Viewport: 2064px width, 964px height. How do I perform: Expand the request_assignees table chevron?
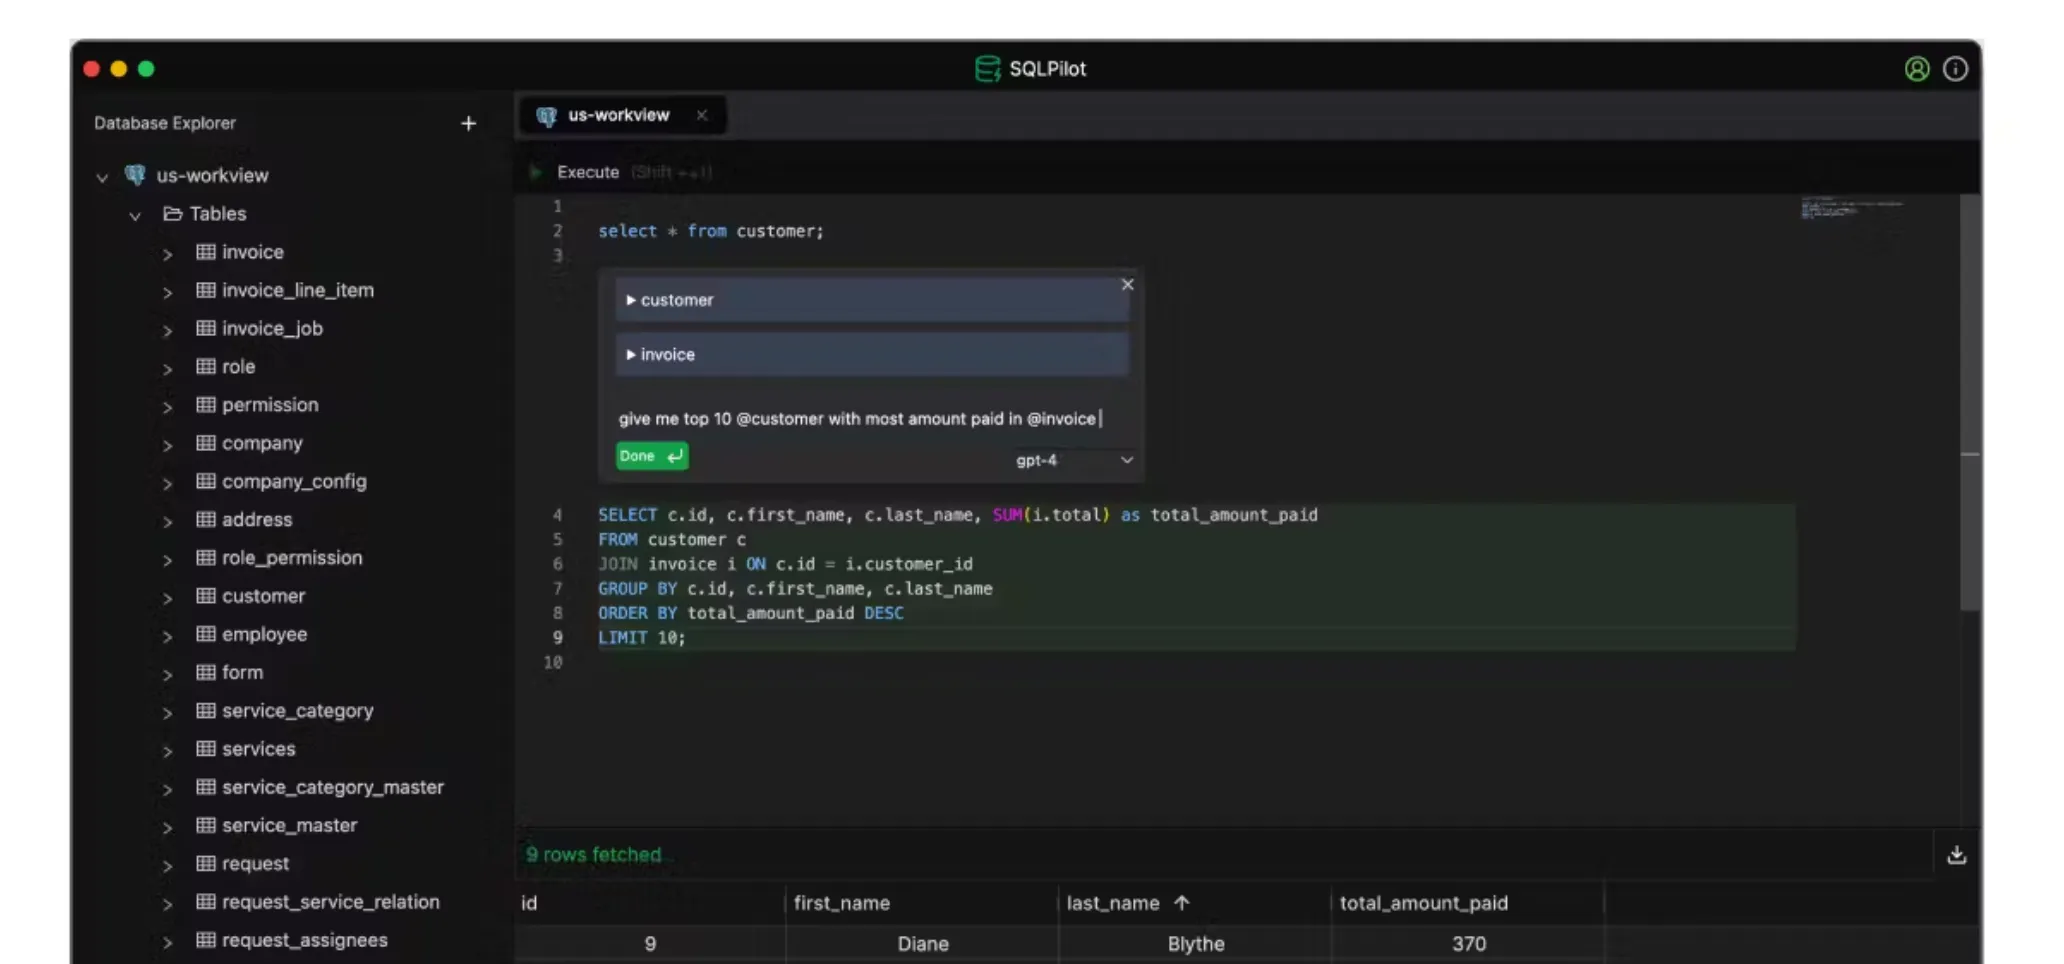[x=167, y=942]
